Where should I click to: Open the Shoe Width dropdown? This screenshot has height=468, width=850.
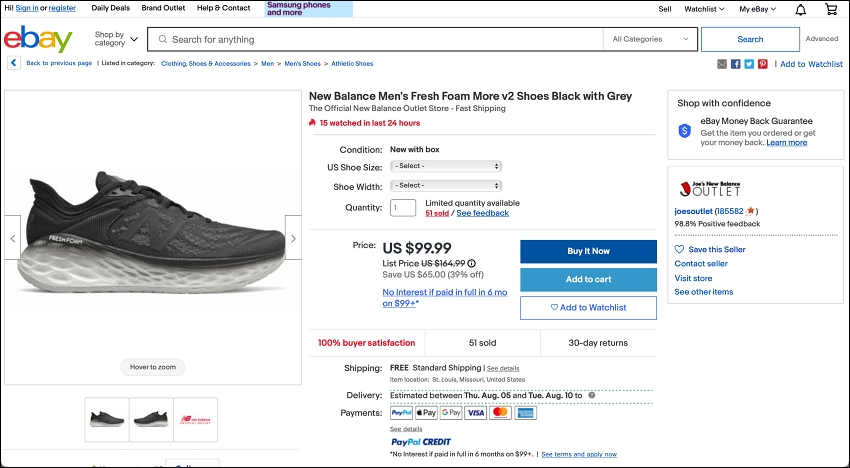(446, 185)
